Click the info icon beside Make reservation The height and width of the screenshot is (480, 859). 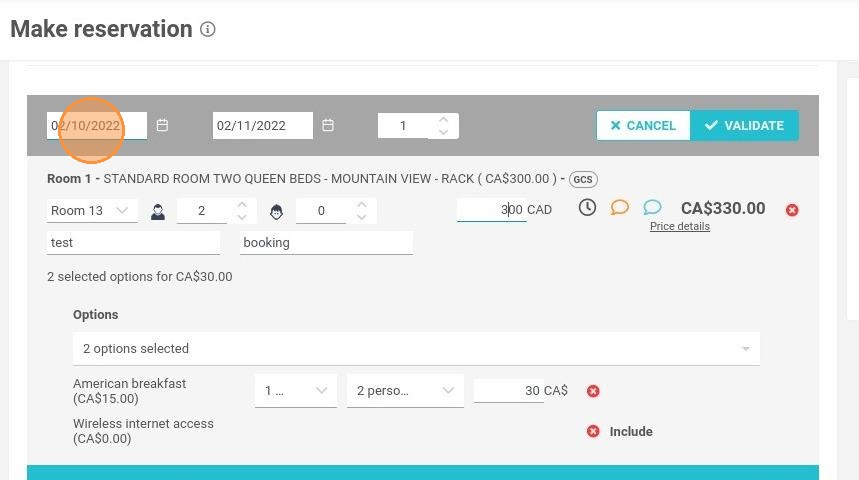pos(208,29)
